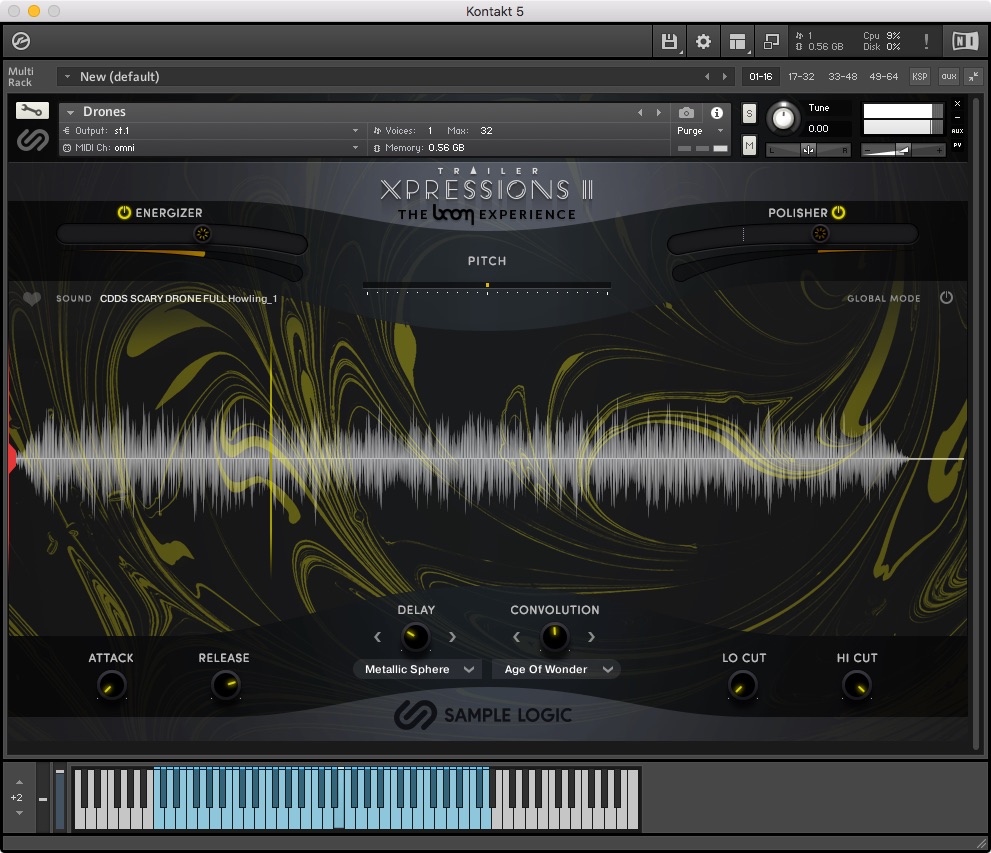Image resolution: width=991 pixels, height=853 pixels.
Task: Open the workspace layout icon
Action: pos(738,42)
